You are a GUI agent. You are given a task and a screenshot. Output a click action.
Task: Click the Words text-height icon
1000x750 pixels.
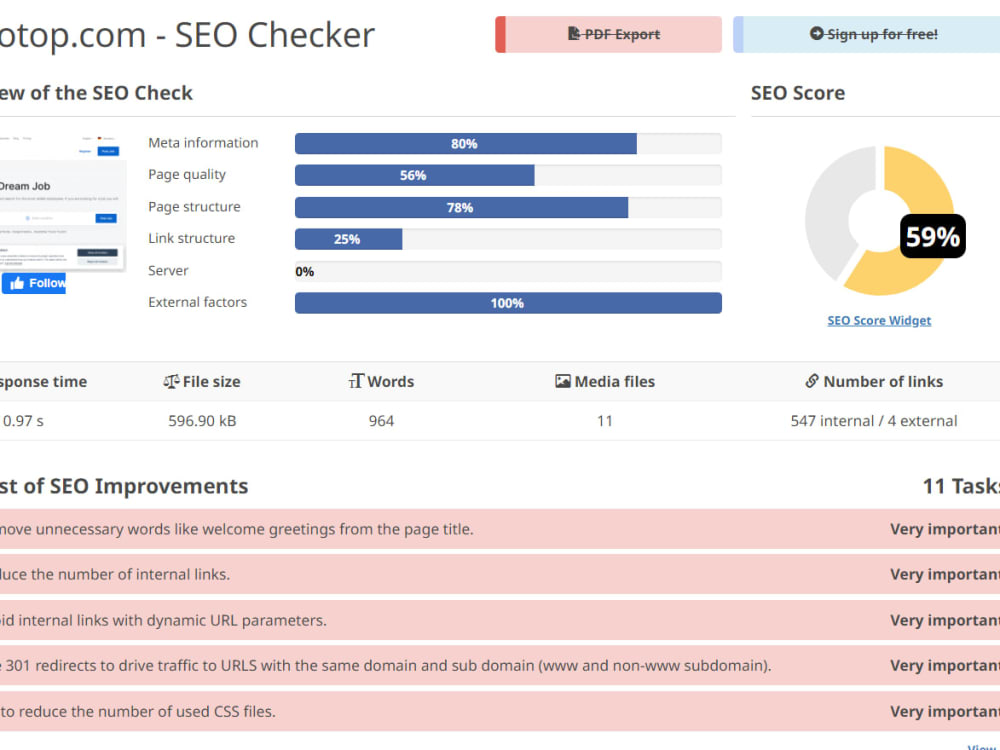pyautogui.click(x=356, y=381)
